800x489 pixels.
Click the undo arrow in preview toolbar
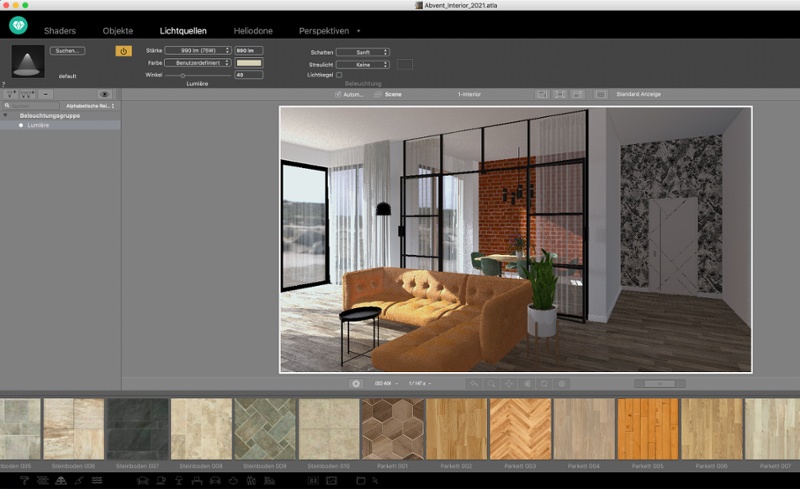pos(474,383)
